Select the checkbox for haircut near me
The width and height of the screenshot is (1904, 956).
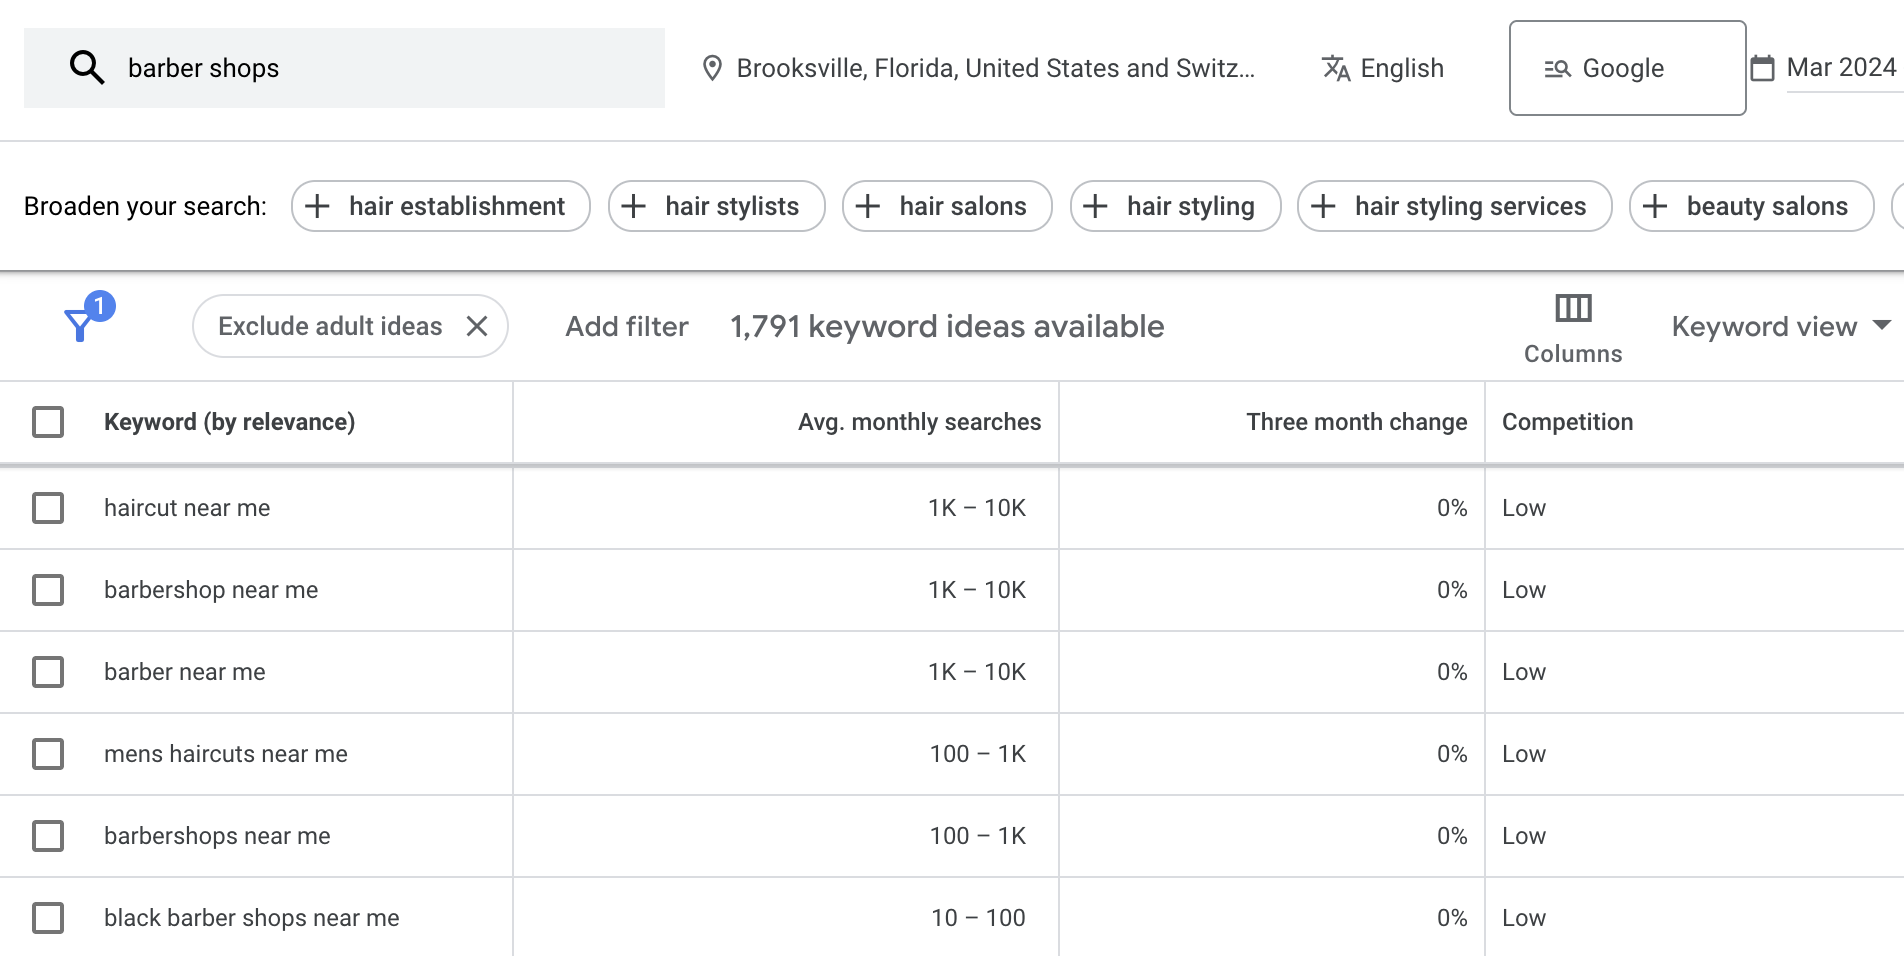[47, 508]
